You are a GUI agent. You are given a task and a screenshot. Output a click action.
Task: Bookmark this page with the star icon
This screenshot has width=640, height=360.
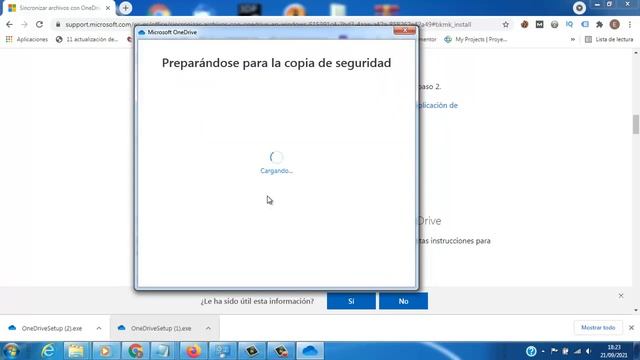pos(506,24)
